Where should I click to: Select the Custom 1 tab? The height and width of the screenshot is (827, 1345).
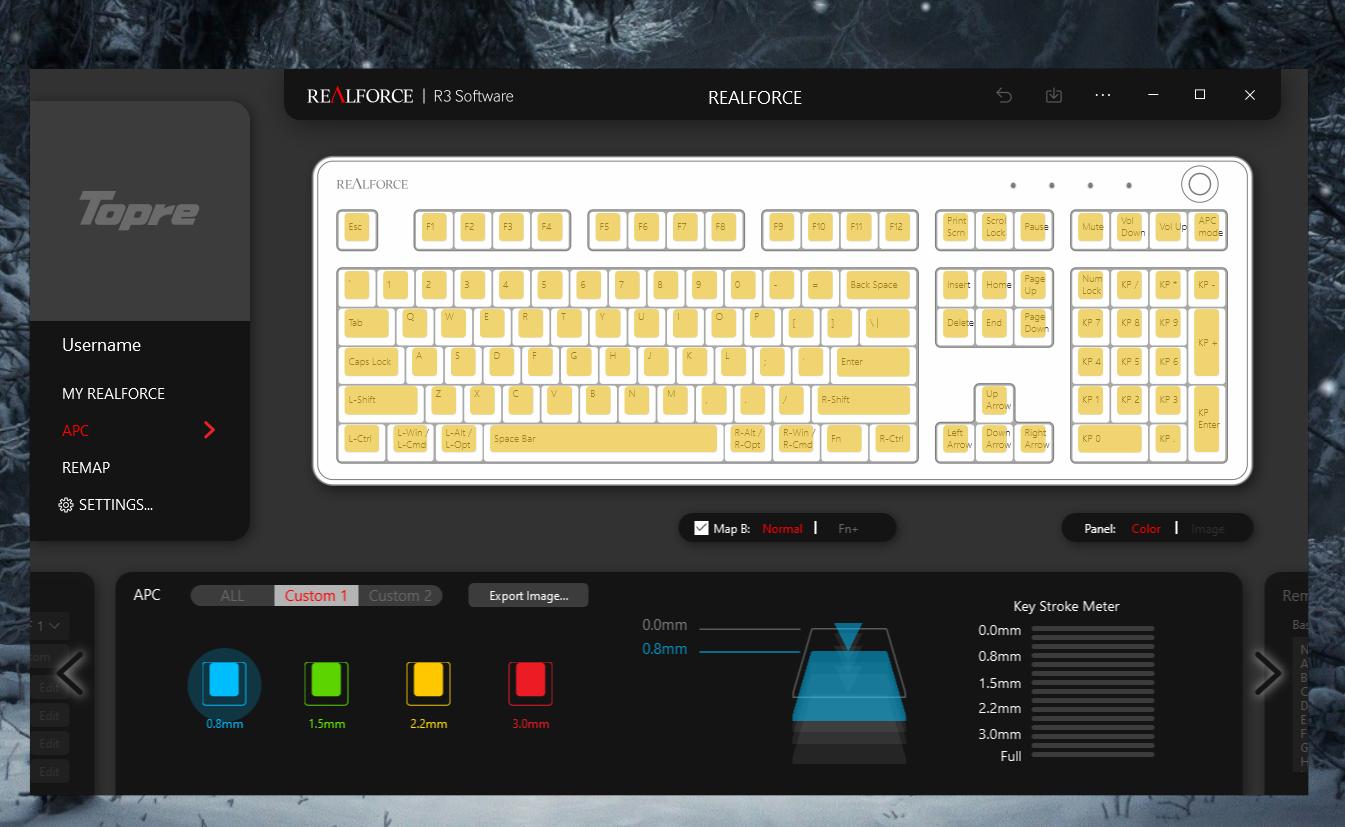point(316,595)
